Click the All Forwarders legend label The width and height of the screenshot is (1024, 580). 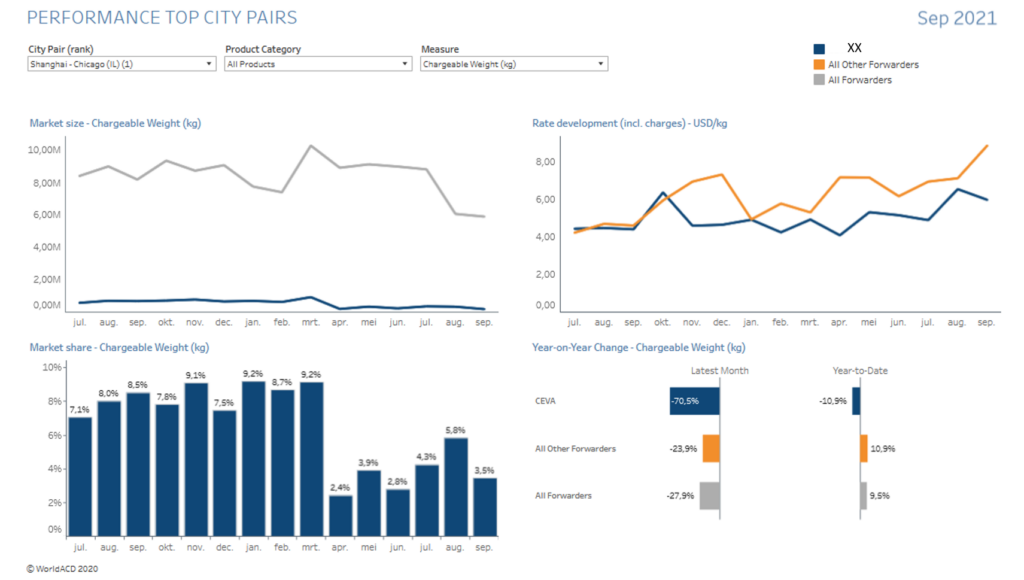(x=860, y=80)
